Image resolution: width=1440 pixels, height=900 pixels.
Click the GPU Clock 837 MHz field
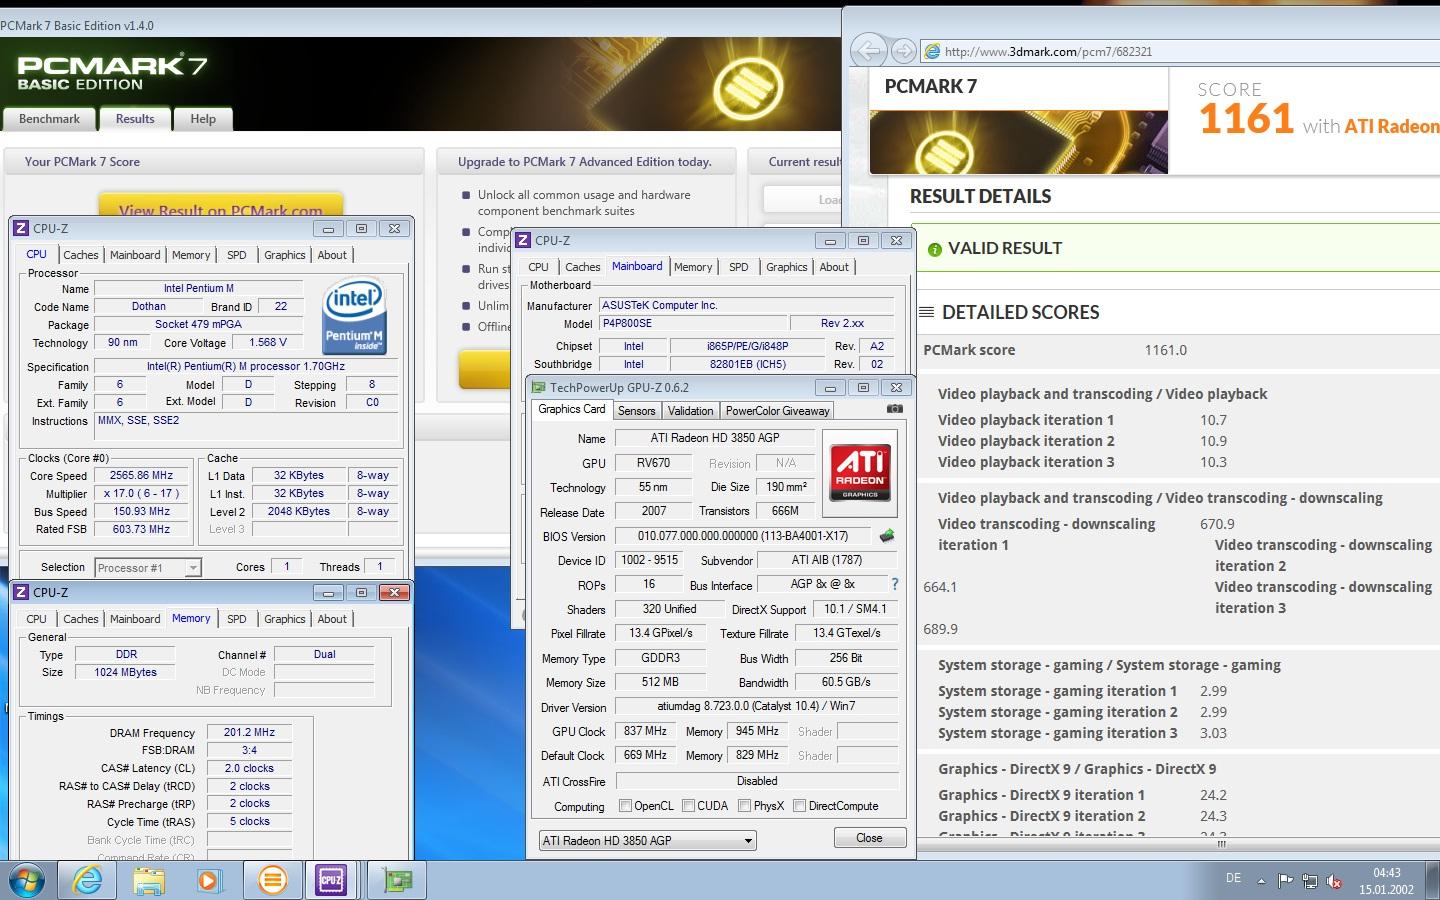[x=645, y=731]
